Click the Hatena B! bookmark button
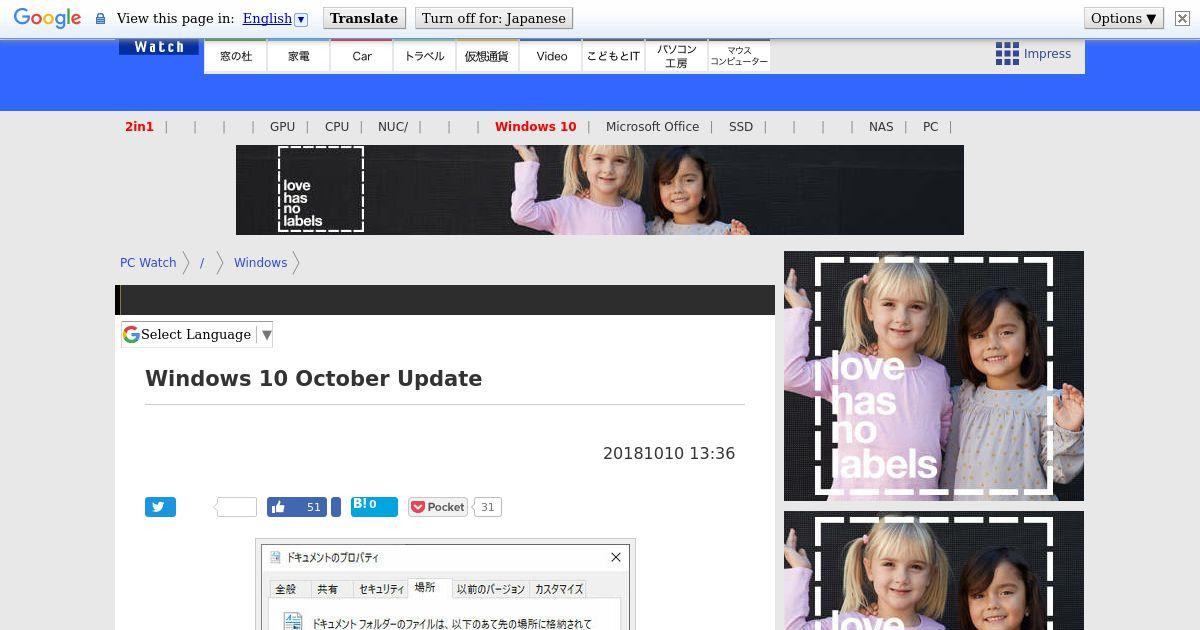 click(x=374, y=507)
